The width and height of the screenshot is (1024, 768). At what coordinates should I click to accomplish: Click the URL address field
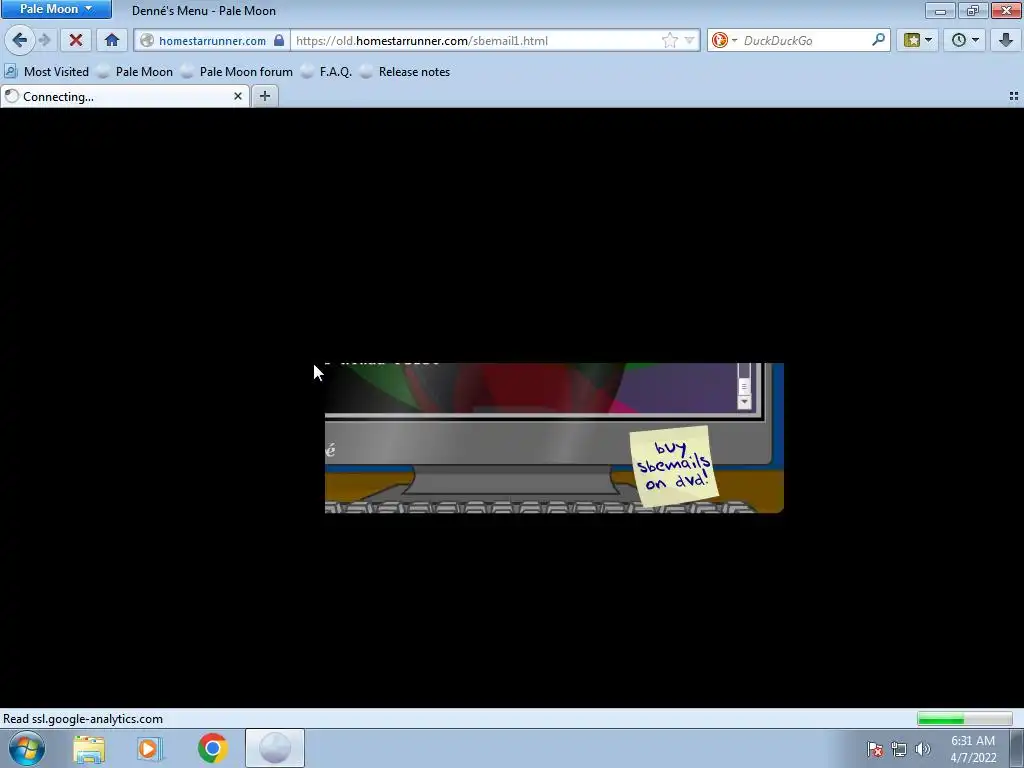tap(475, 40)
